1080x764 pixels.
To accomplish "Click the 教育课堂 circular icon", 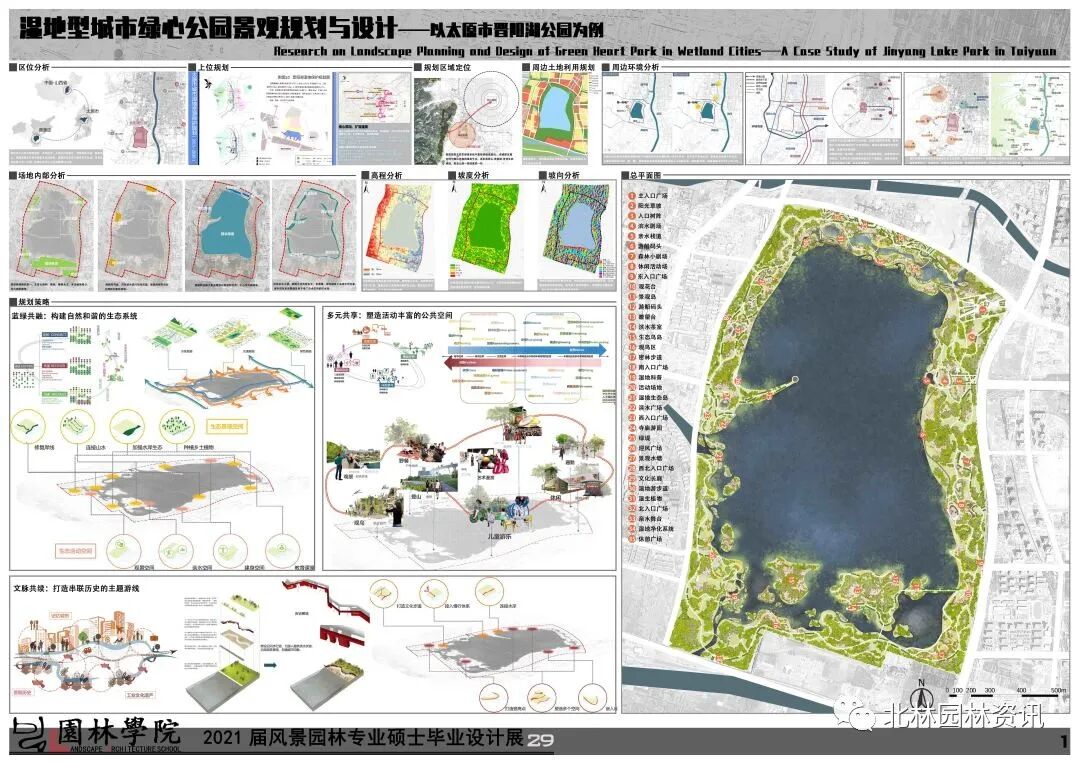I will pos(282,550).
